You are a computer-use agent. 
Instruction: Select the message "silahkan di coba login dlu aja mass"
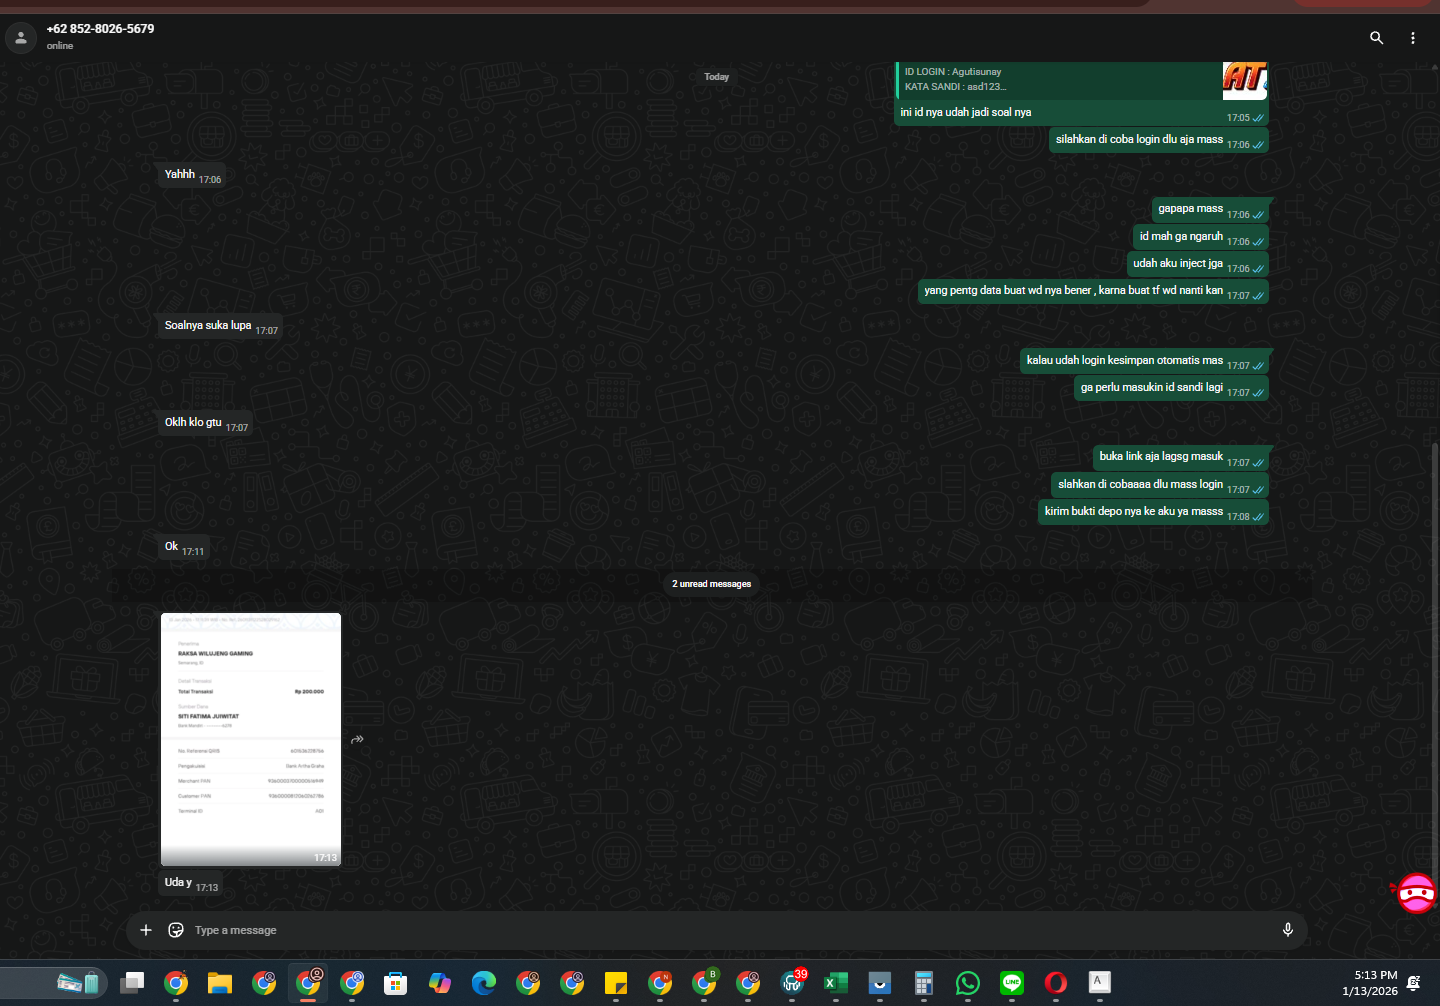(x=1159, y=140)
